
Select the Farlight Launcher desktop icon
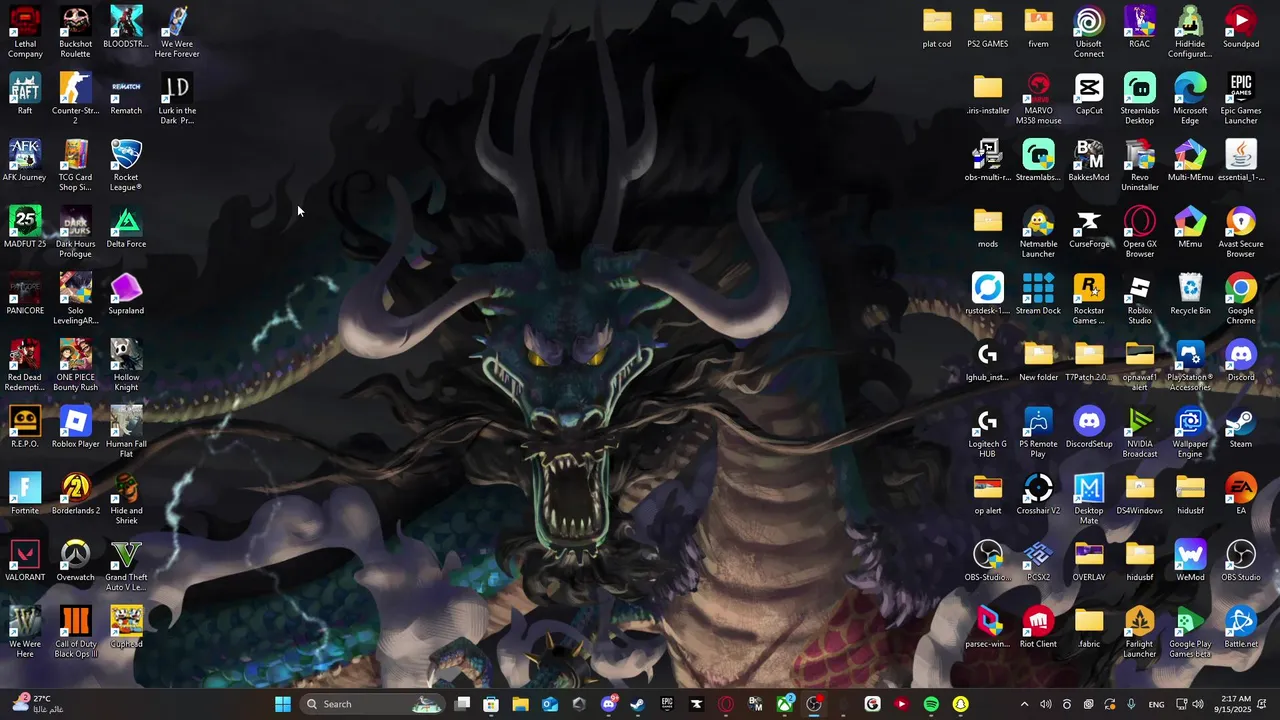pos(1140,633)
